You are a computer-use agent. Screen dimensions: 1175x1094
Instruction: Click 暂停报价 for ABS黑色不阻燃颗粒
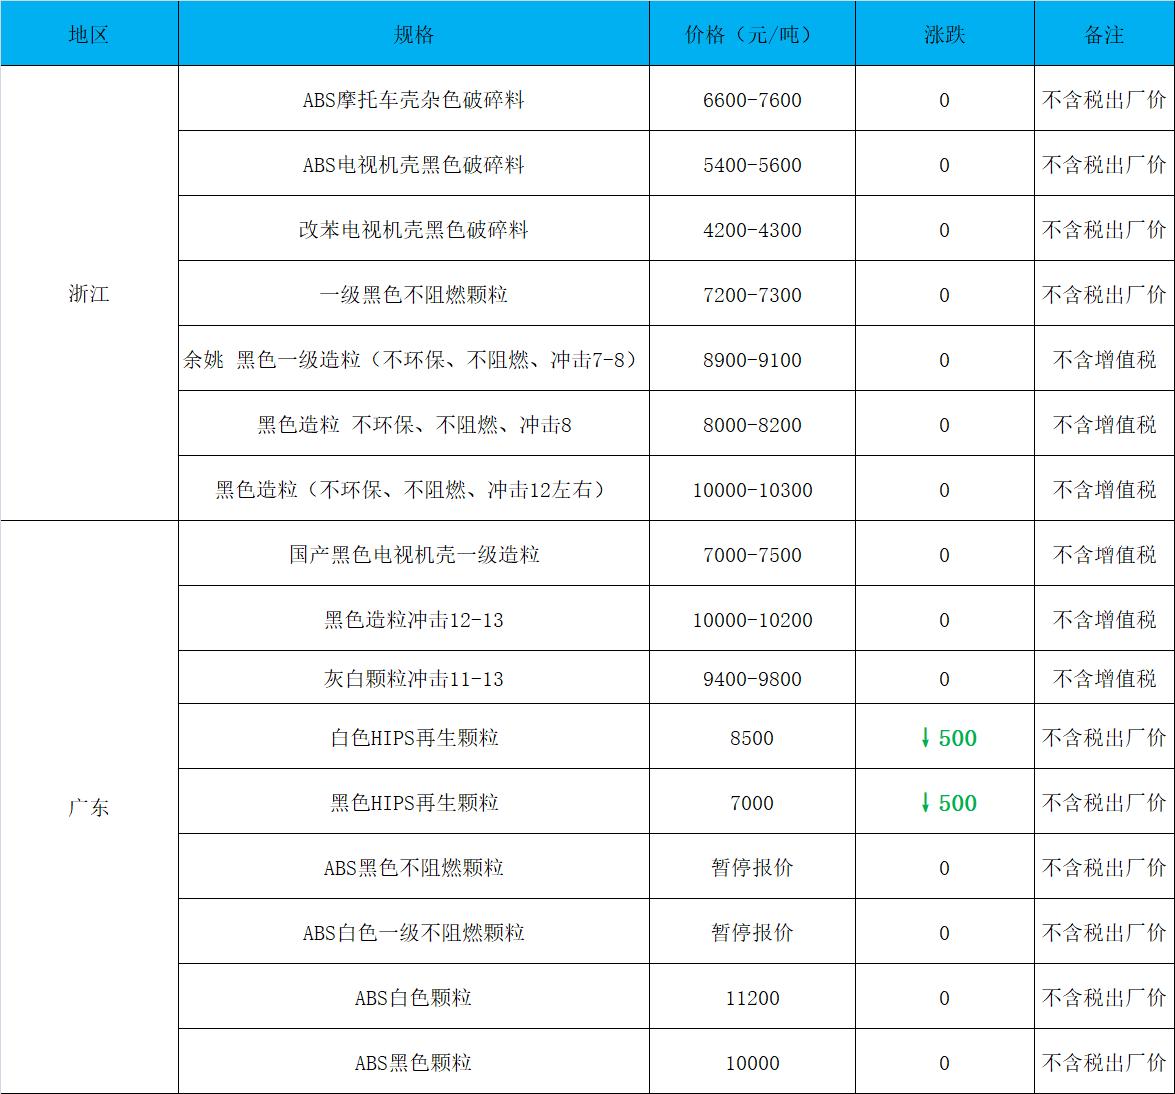coord(752,868)
